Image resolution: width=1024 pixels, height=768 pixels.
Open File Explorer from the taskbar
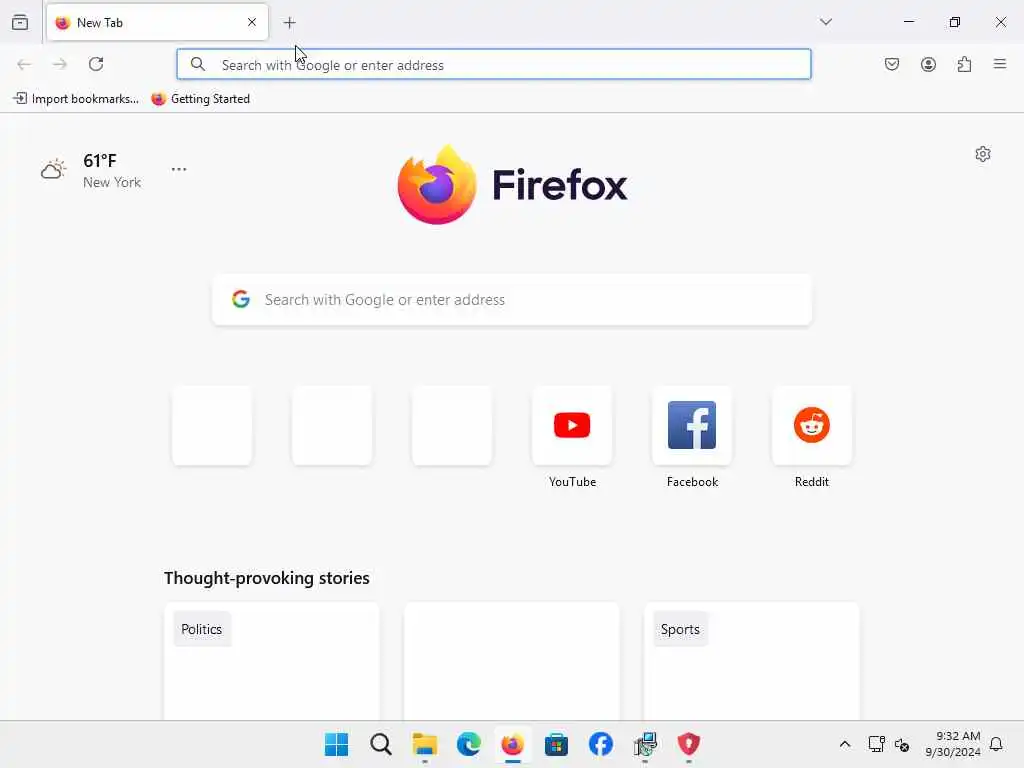point(424,744)
